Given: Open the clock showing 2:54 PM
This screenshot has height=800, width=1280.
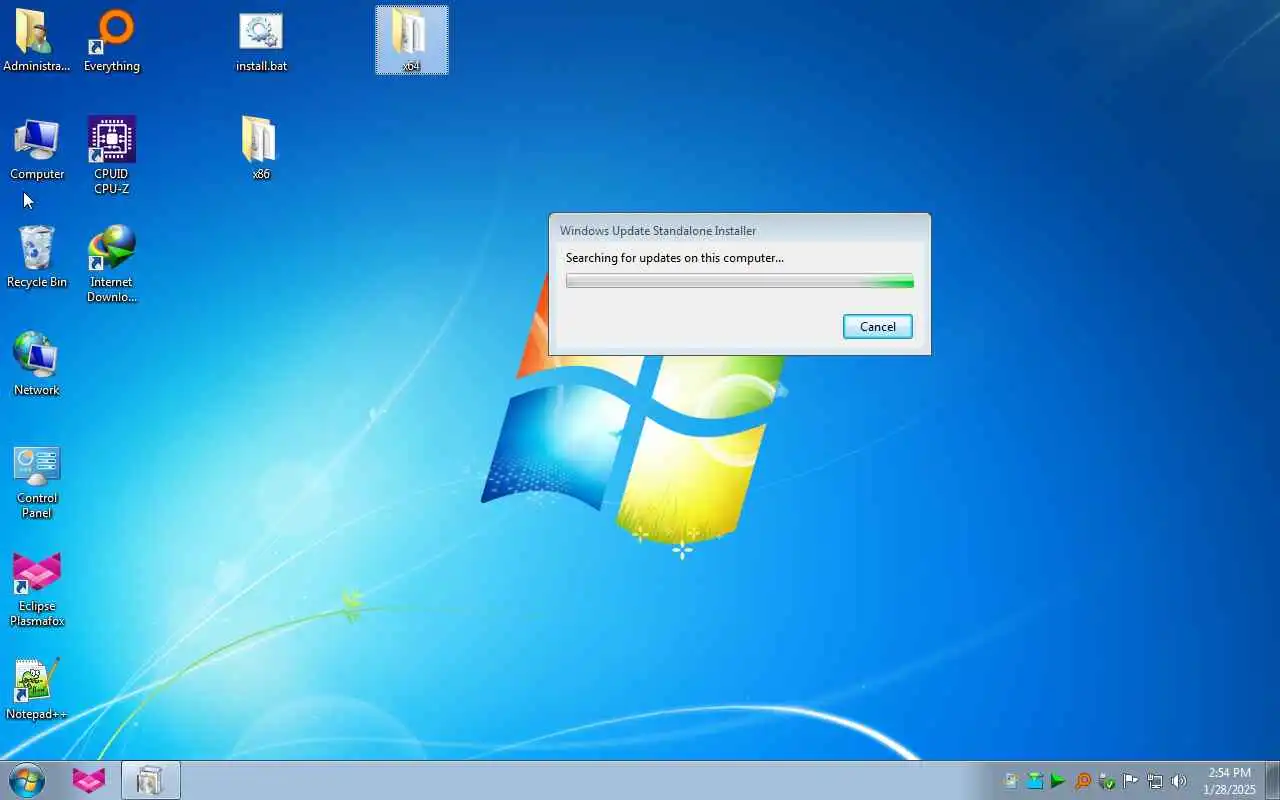Looking at the screenshot, I should click(x=1230, y=781).
